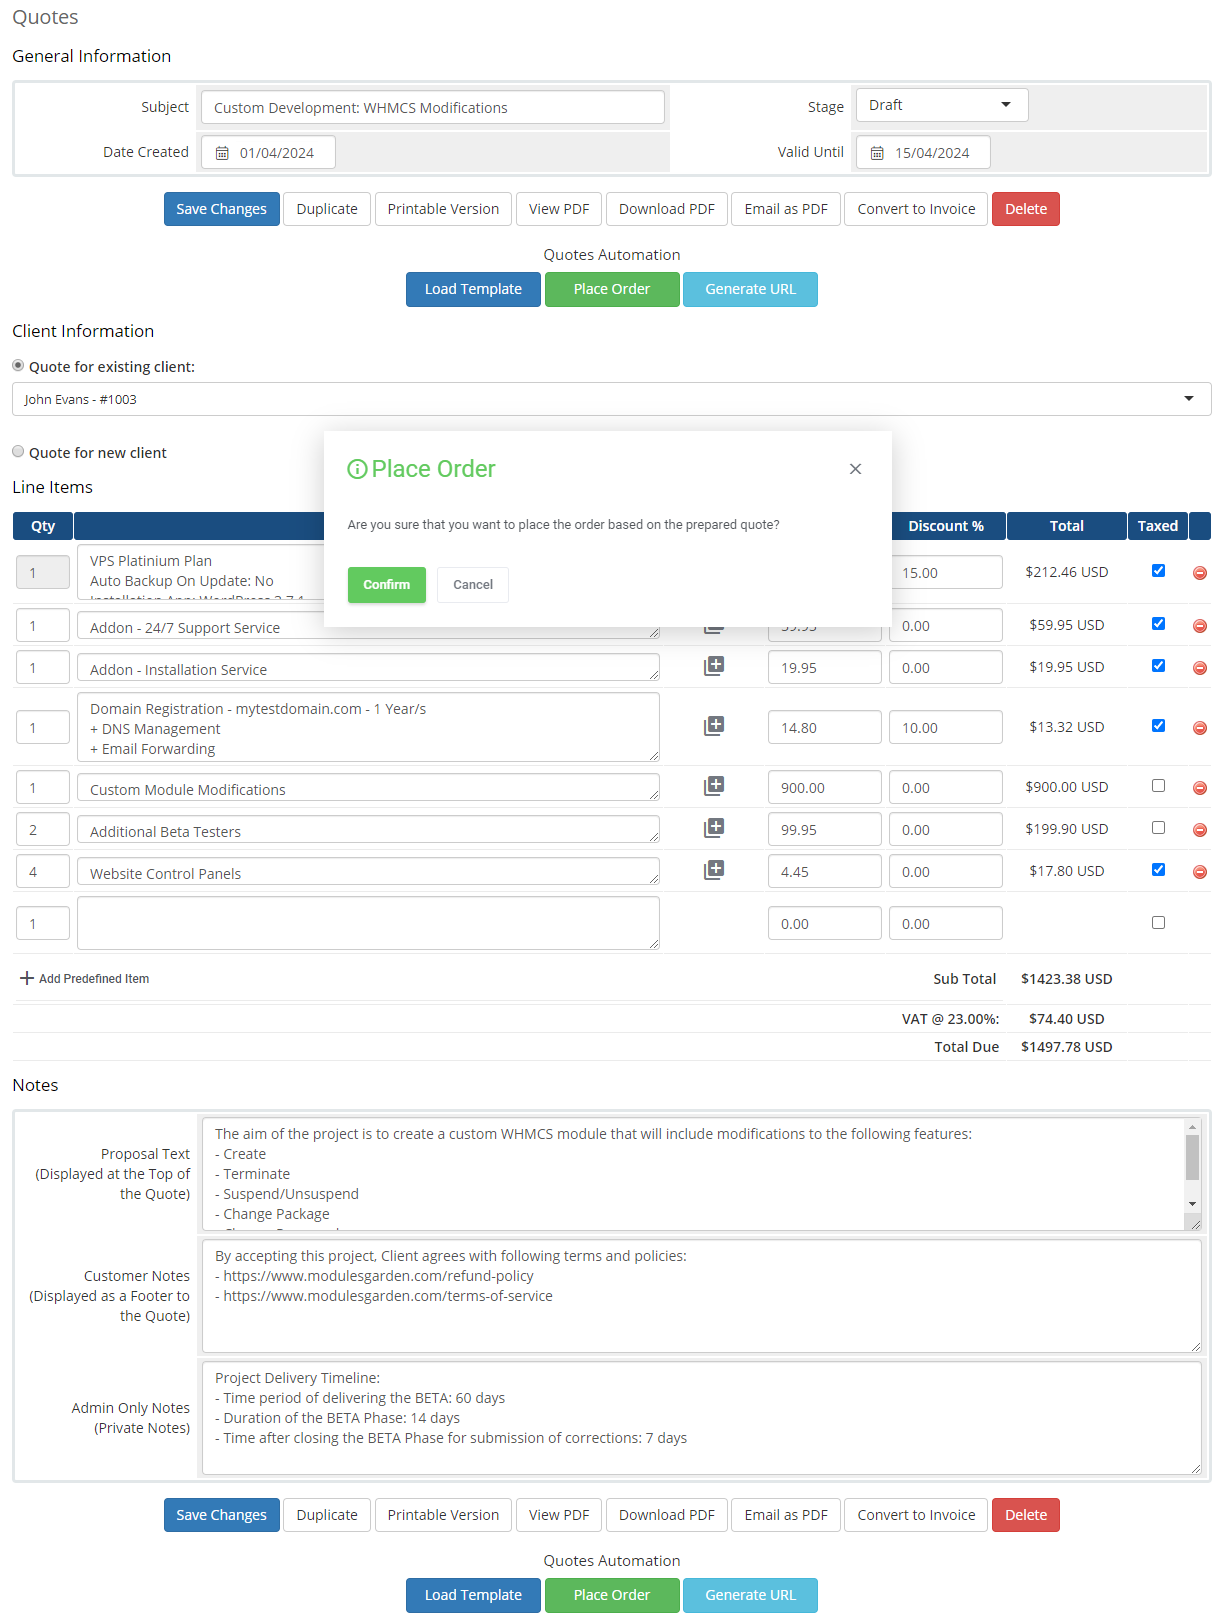Remove the Domain Registration line item
The height and width of the screenshot is (1623, 1225).
(1199, 728)
